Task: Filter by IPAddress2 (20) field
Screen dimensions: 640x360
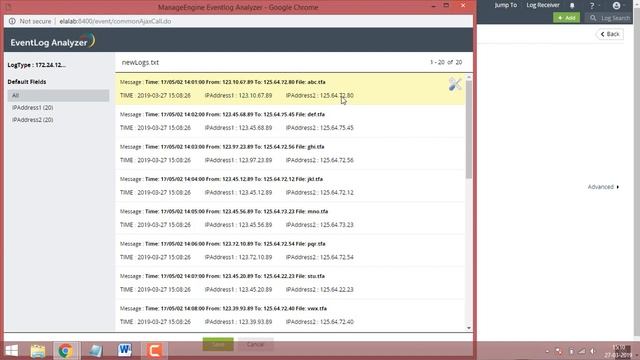Action: (33, 120)
